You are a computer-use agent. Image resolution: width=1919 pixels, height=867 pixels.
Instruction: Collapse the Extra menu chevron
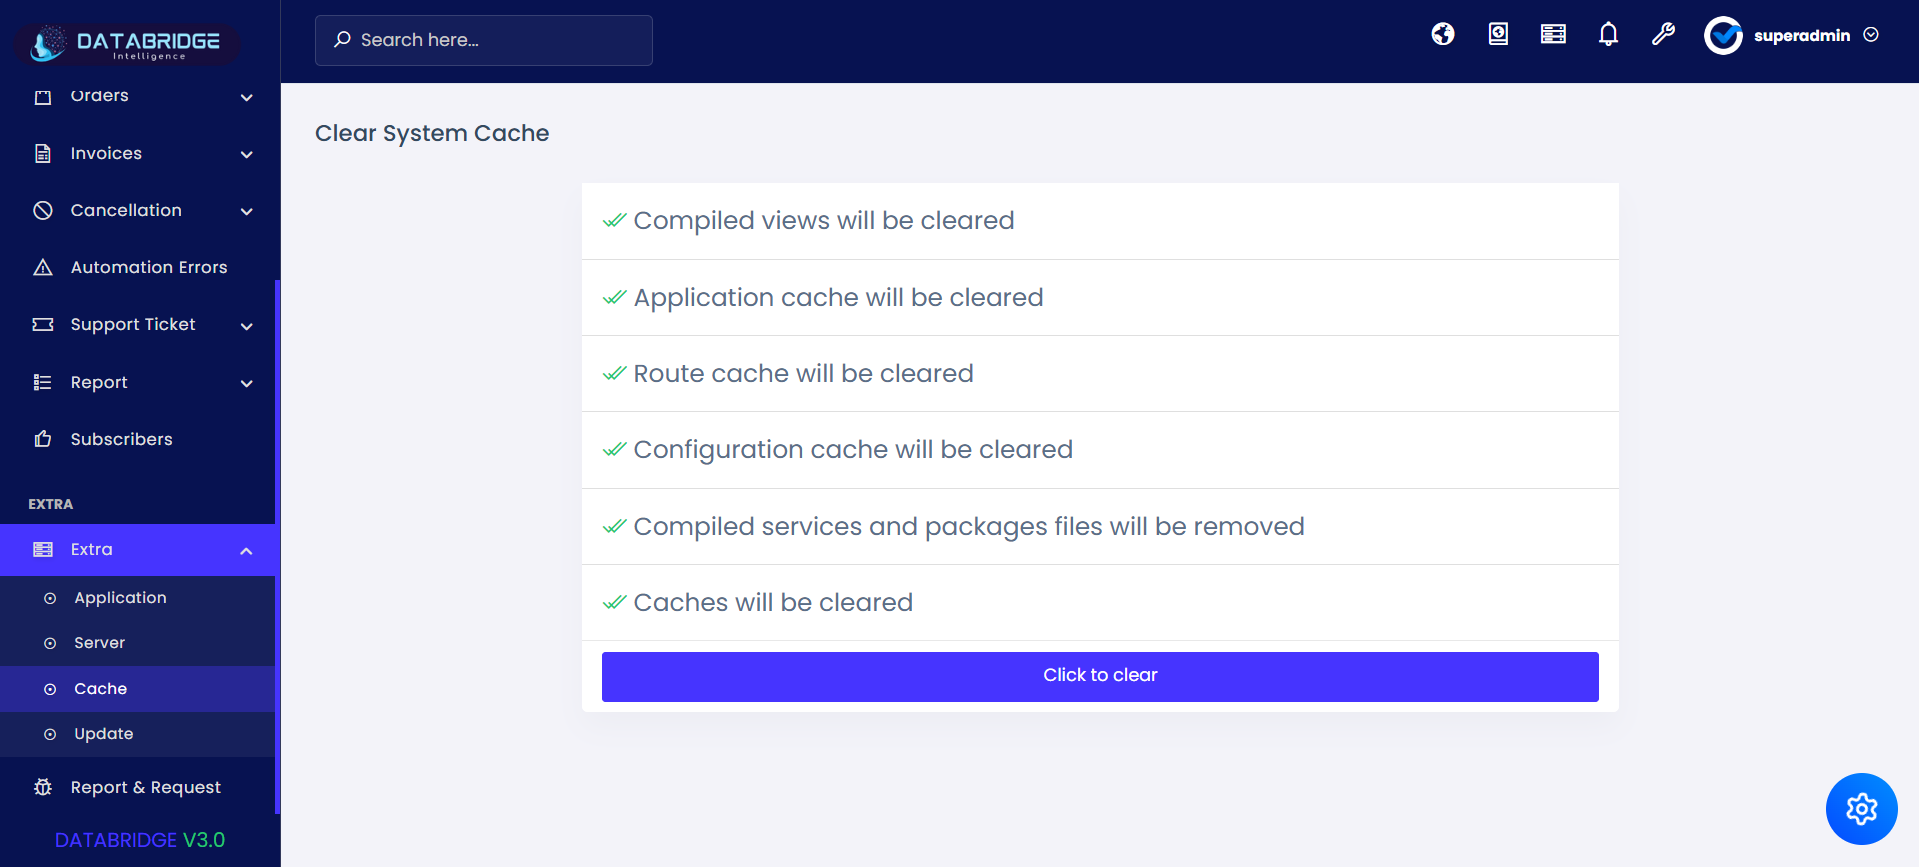[x=247, y=551]
